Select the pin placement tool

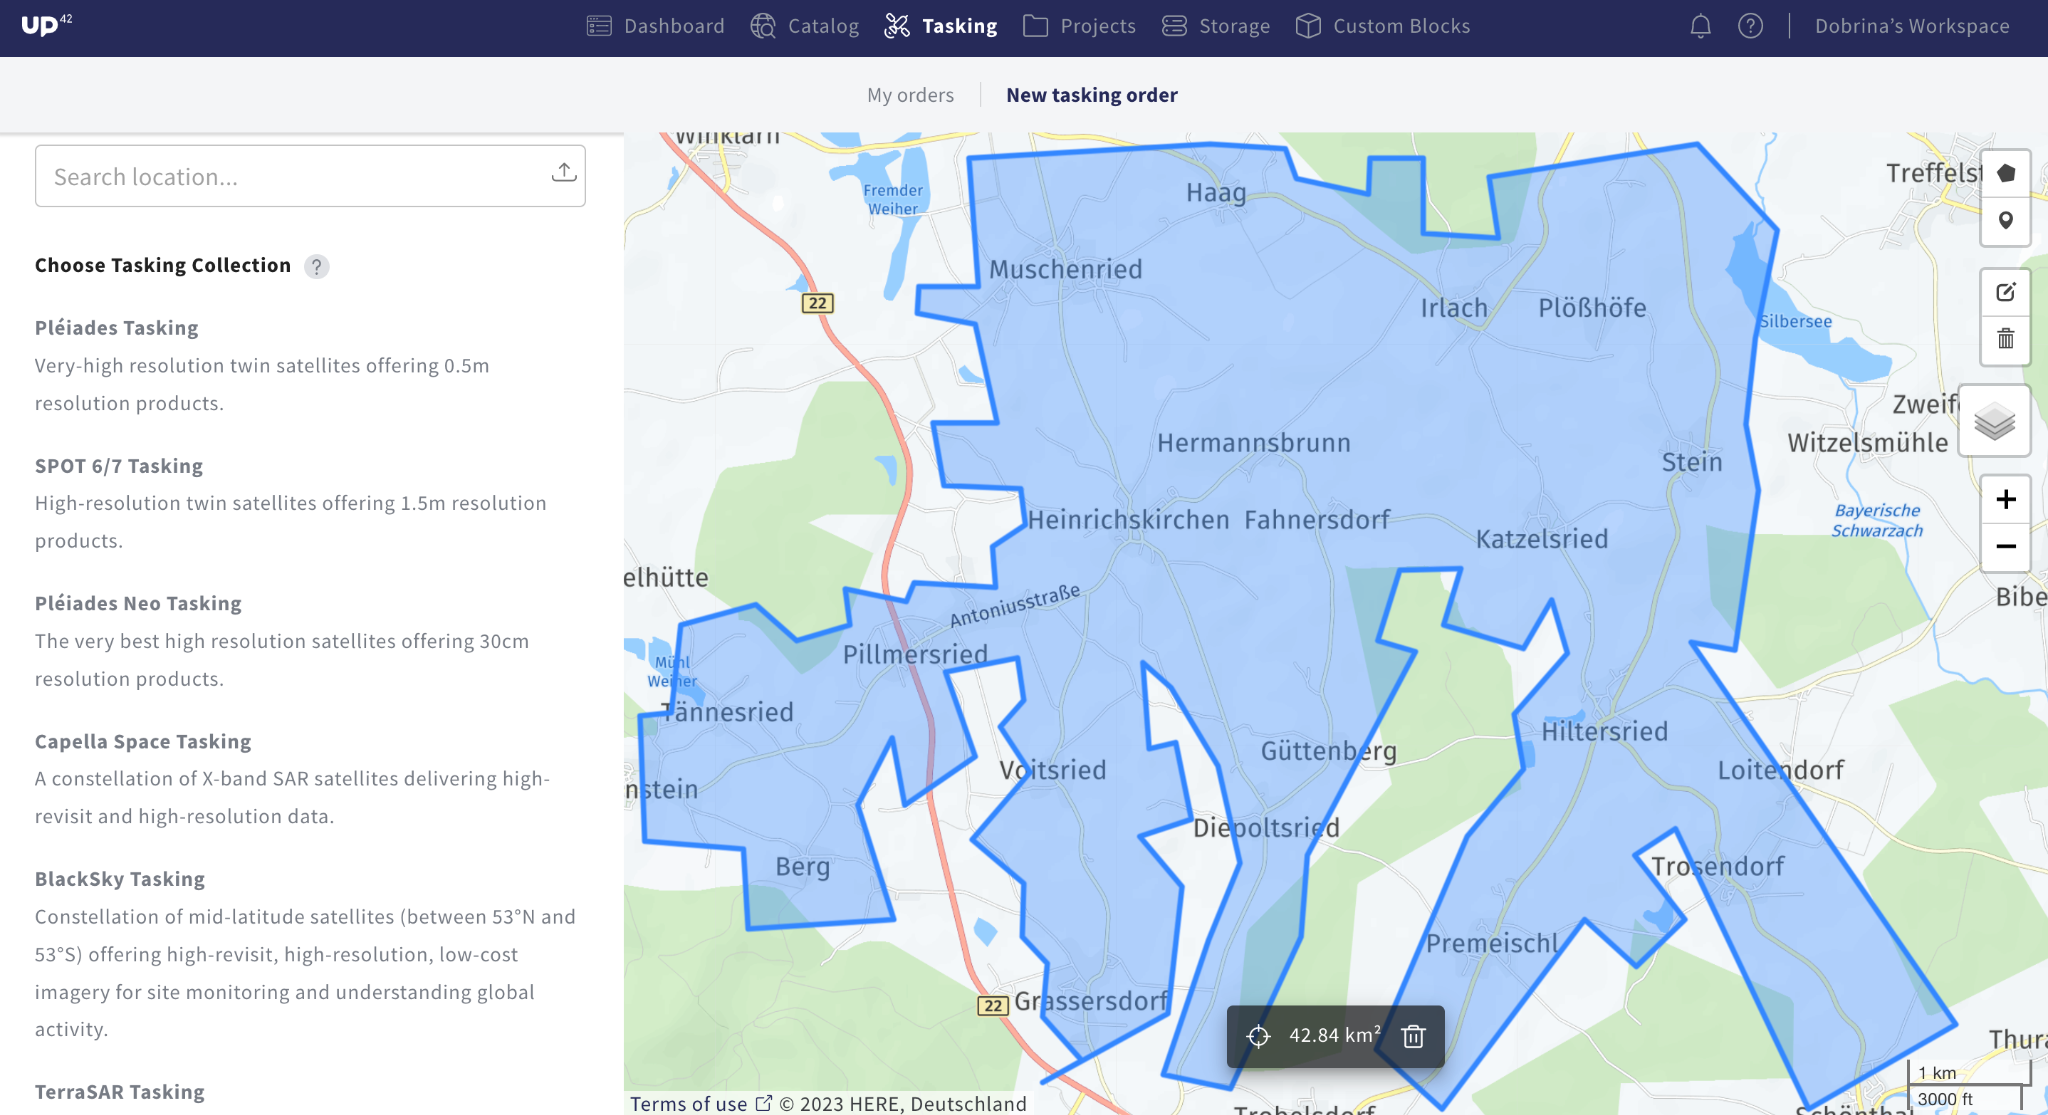point(2006,222)
